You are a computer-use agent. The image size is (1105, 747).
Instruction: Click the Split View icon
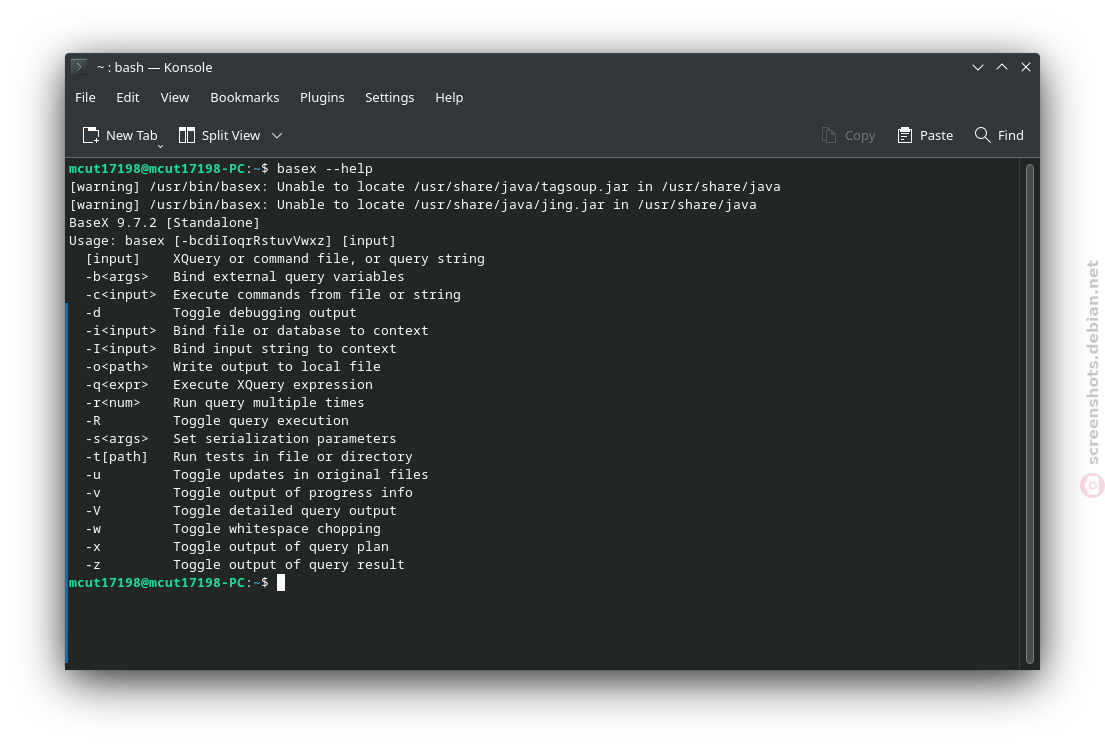(187, 135)
